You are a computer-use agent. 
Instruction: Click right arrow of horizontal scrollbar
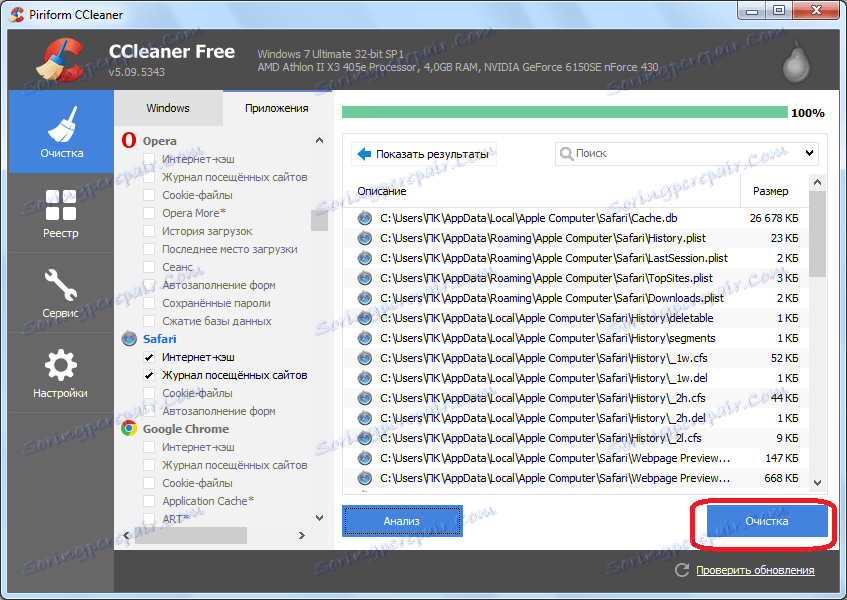pyautogui.click(x=301, y=535)
